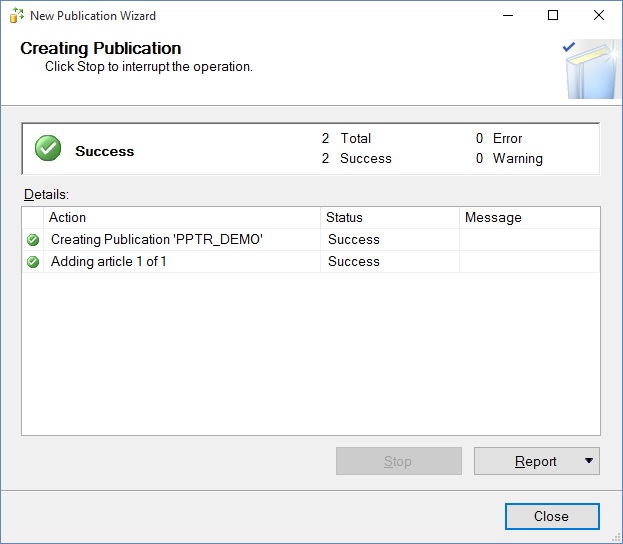Click the text Click Stop to interrupt the operation

coord(149,67)
